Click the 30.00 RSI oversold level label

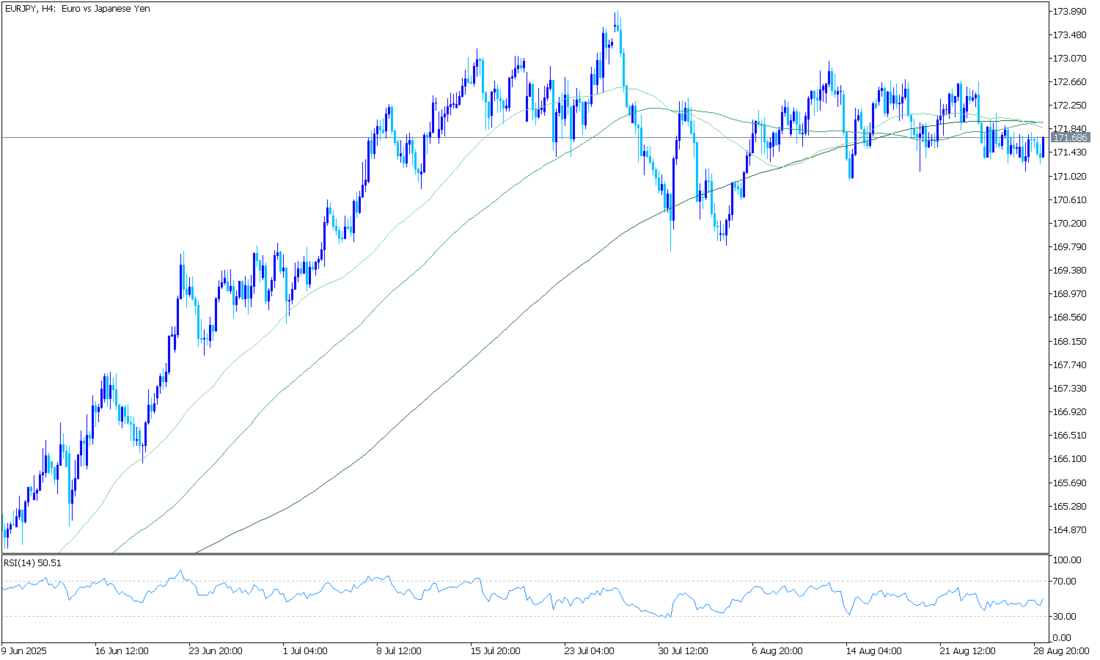point(1066,616)
